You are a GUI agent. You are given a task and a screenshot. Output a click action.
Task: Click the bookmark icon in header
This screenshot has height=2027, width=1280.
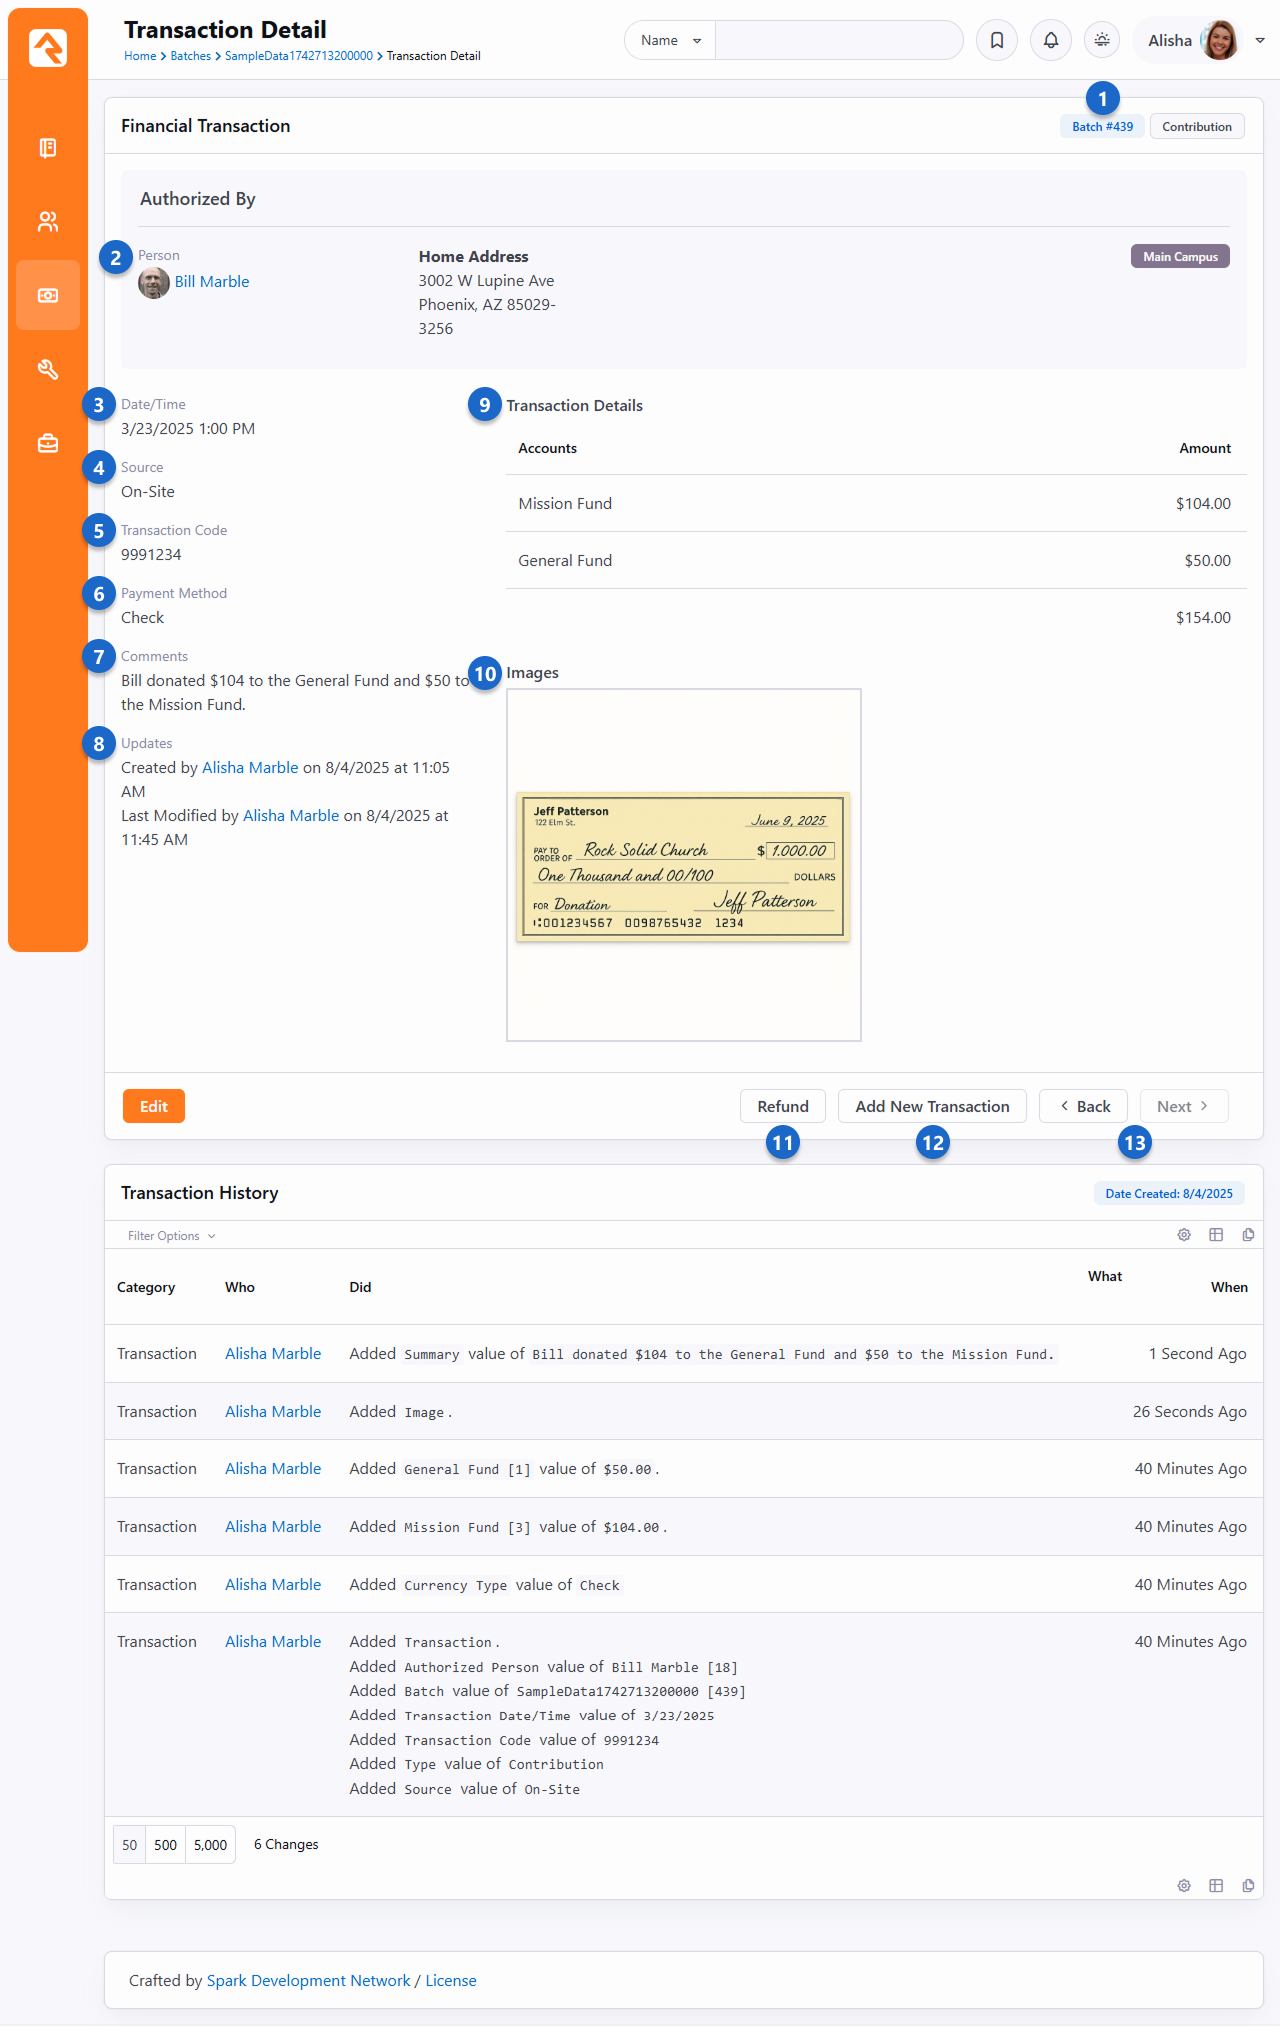point(996,40)
